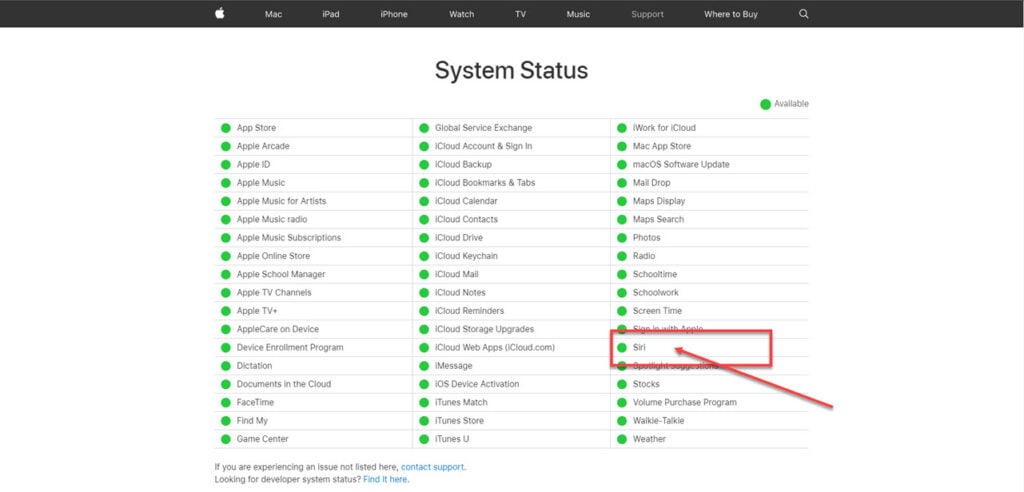The height and width of the screenshot is (492, 1024).
Task: Select the Global Service Exchange entry
Action: 483,128
